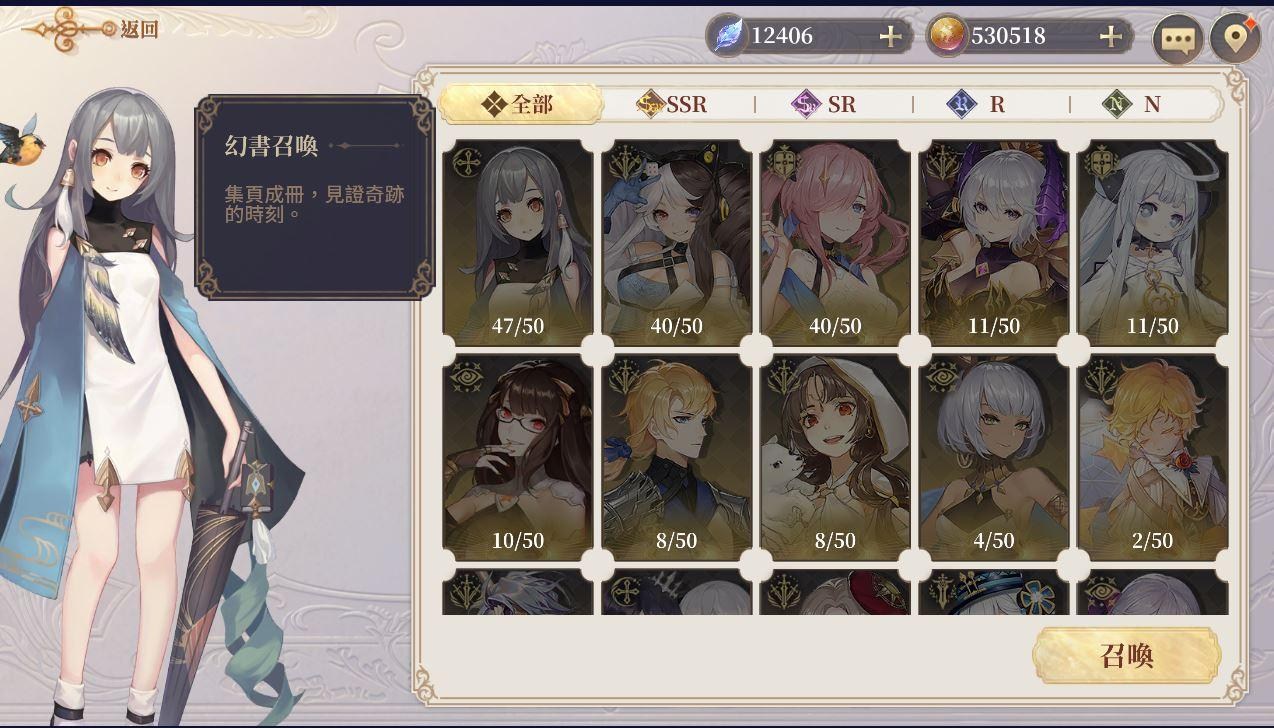Image resolution: width=1274 pixels, height=728 pixels.
Task: Switch to the 全部 tab
Action: click(x=520, y=104)
